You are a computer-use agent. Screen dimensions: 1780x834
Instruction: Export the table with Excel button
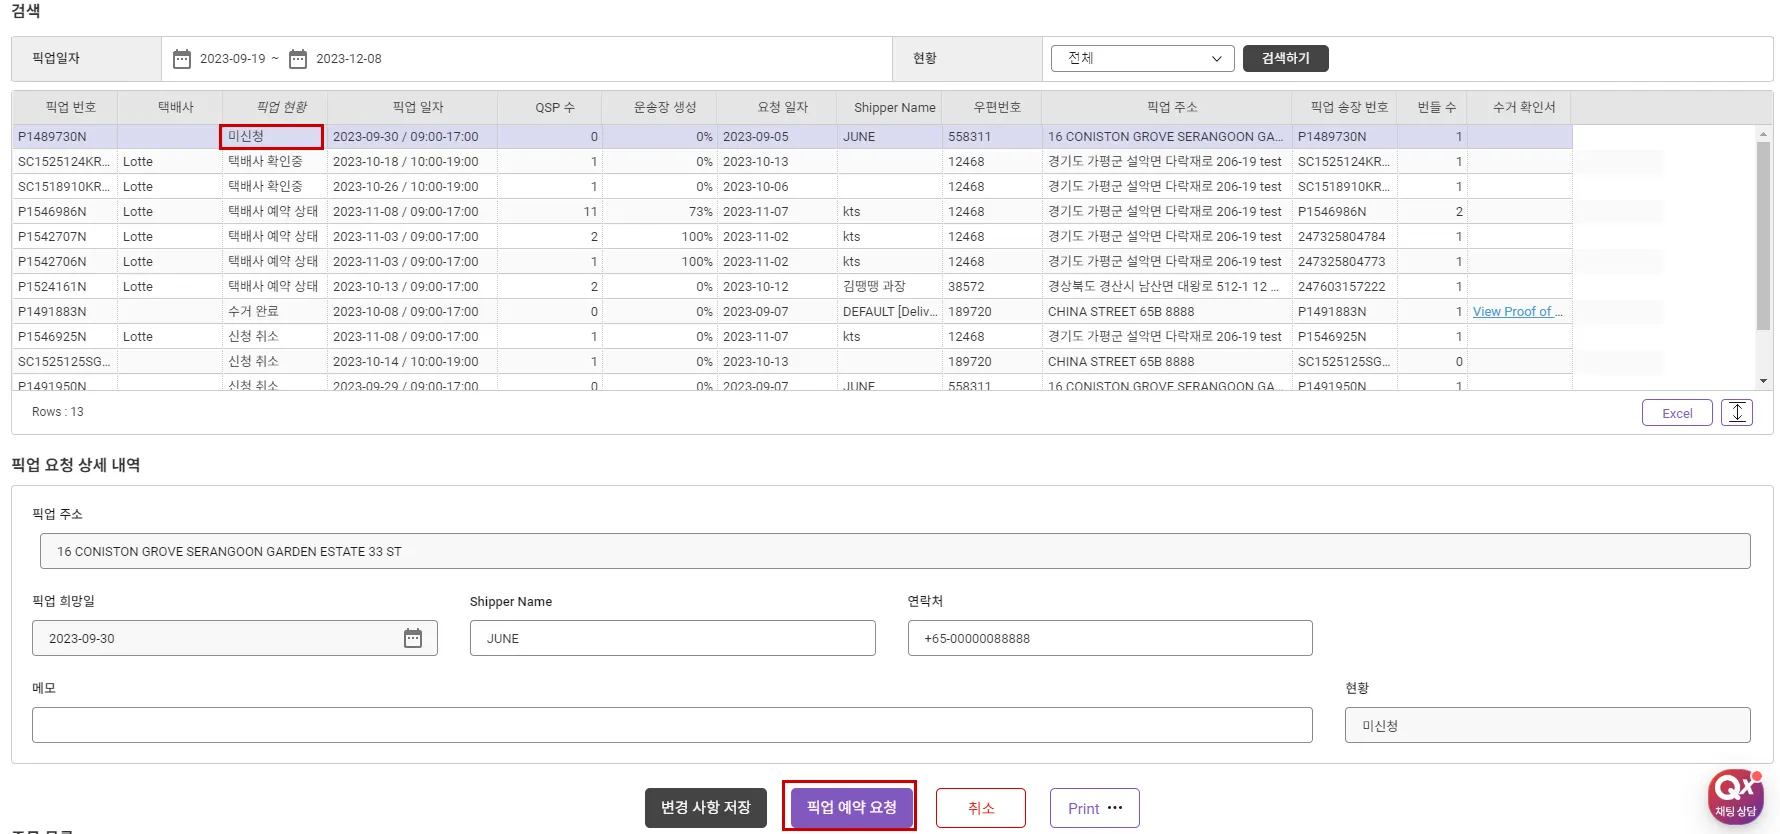tap(1677, 413)
